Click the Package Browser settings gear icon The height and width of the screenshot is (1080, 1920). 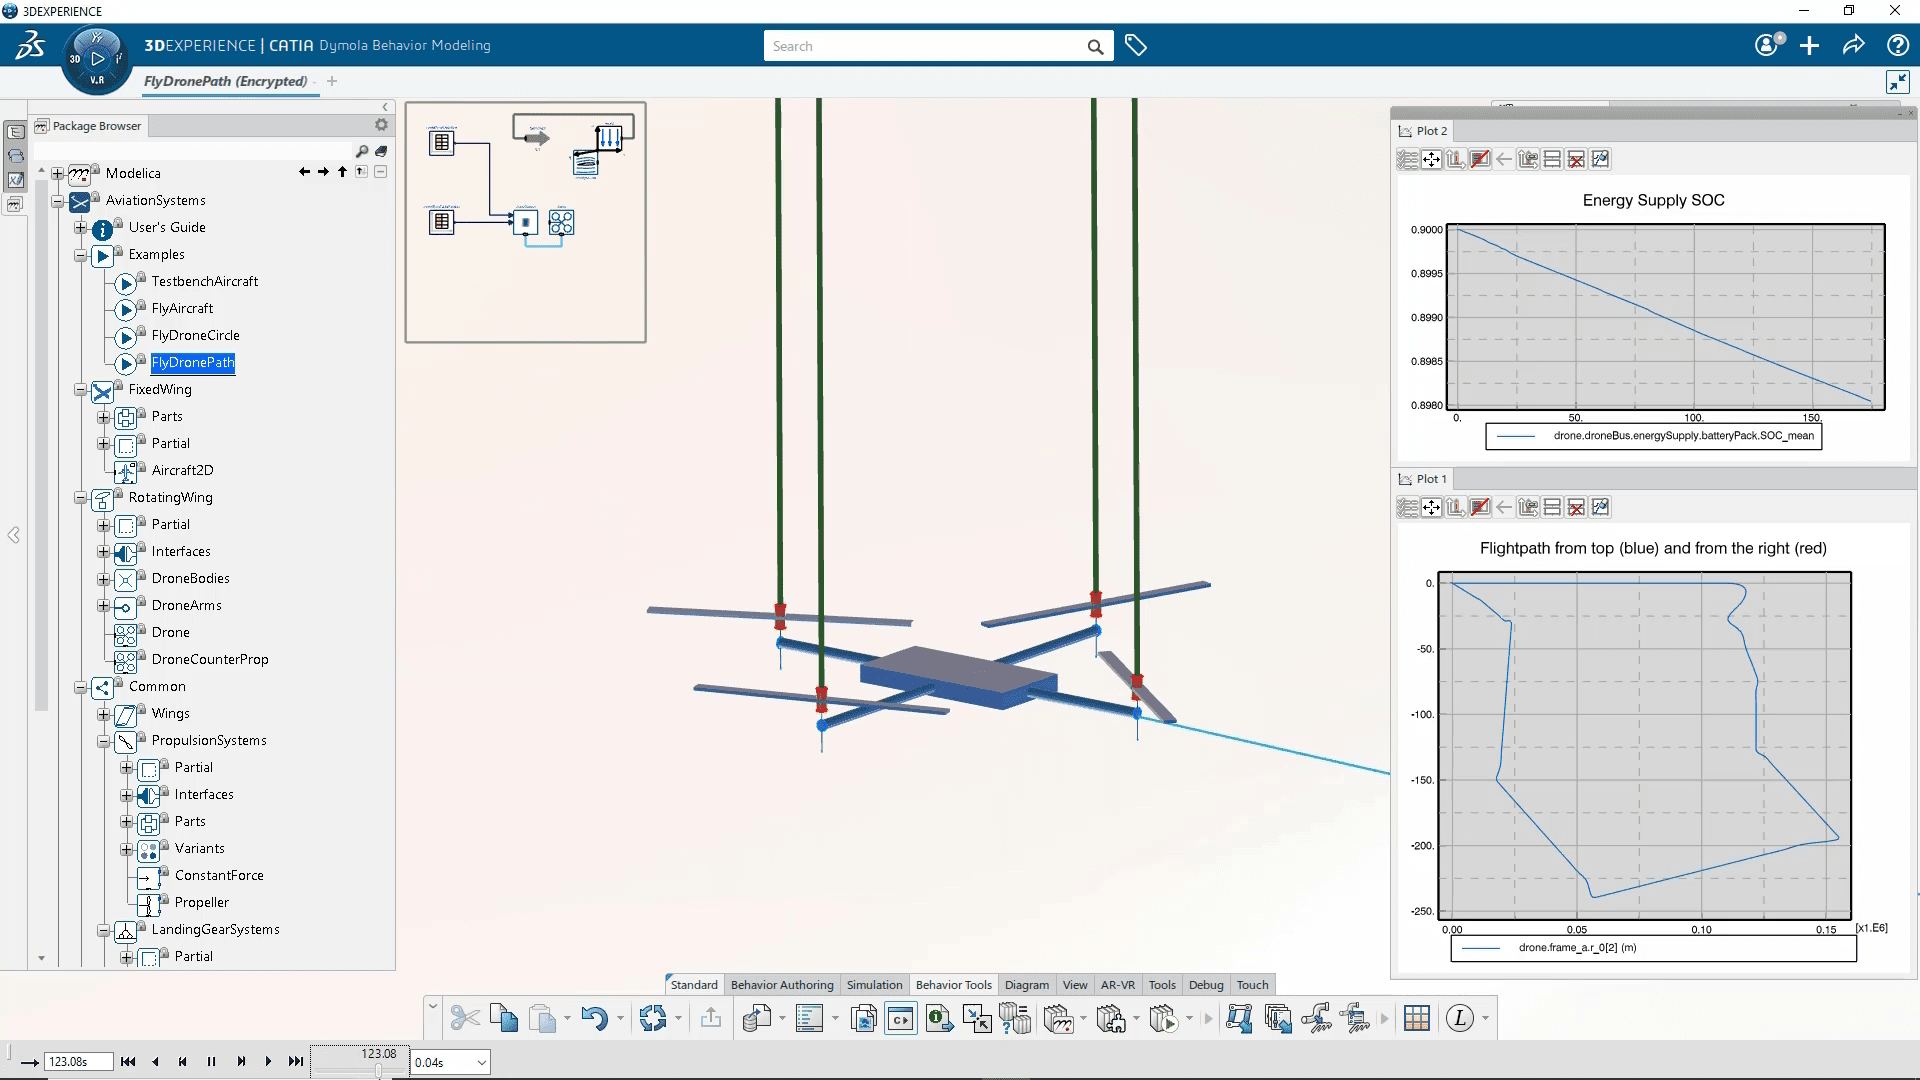(382, 124)
